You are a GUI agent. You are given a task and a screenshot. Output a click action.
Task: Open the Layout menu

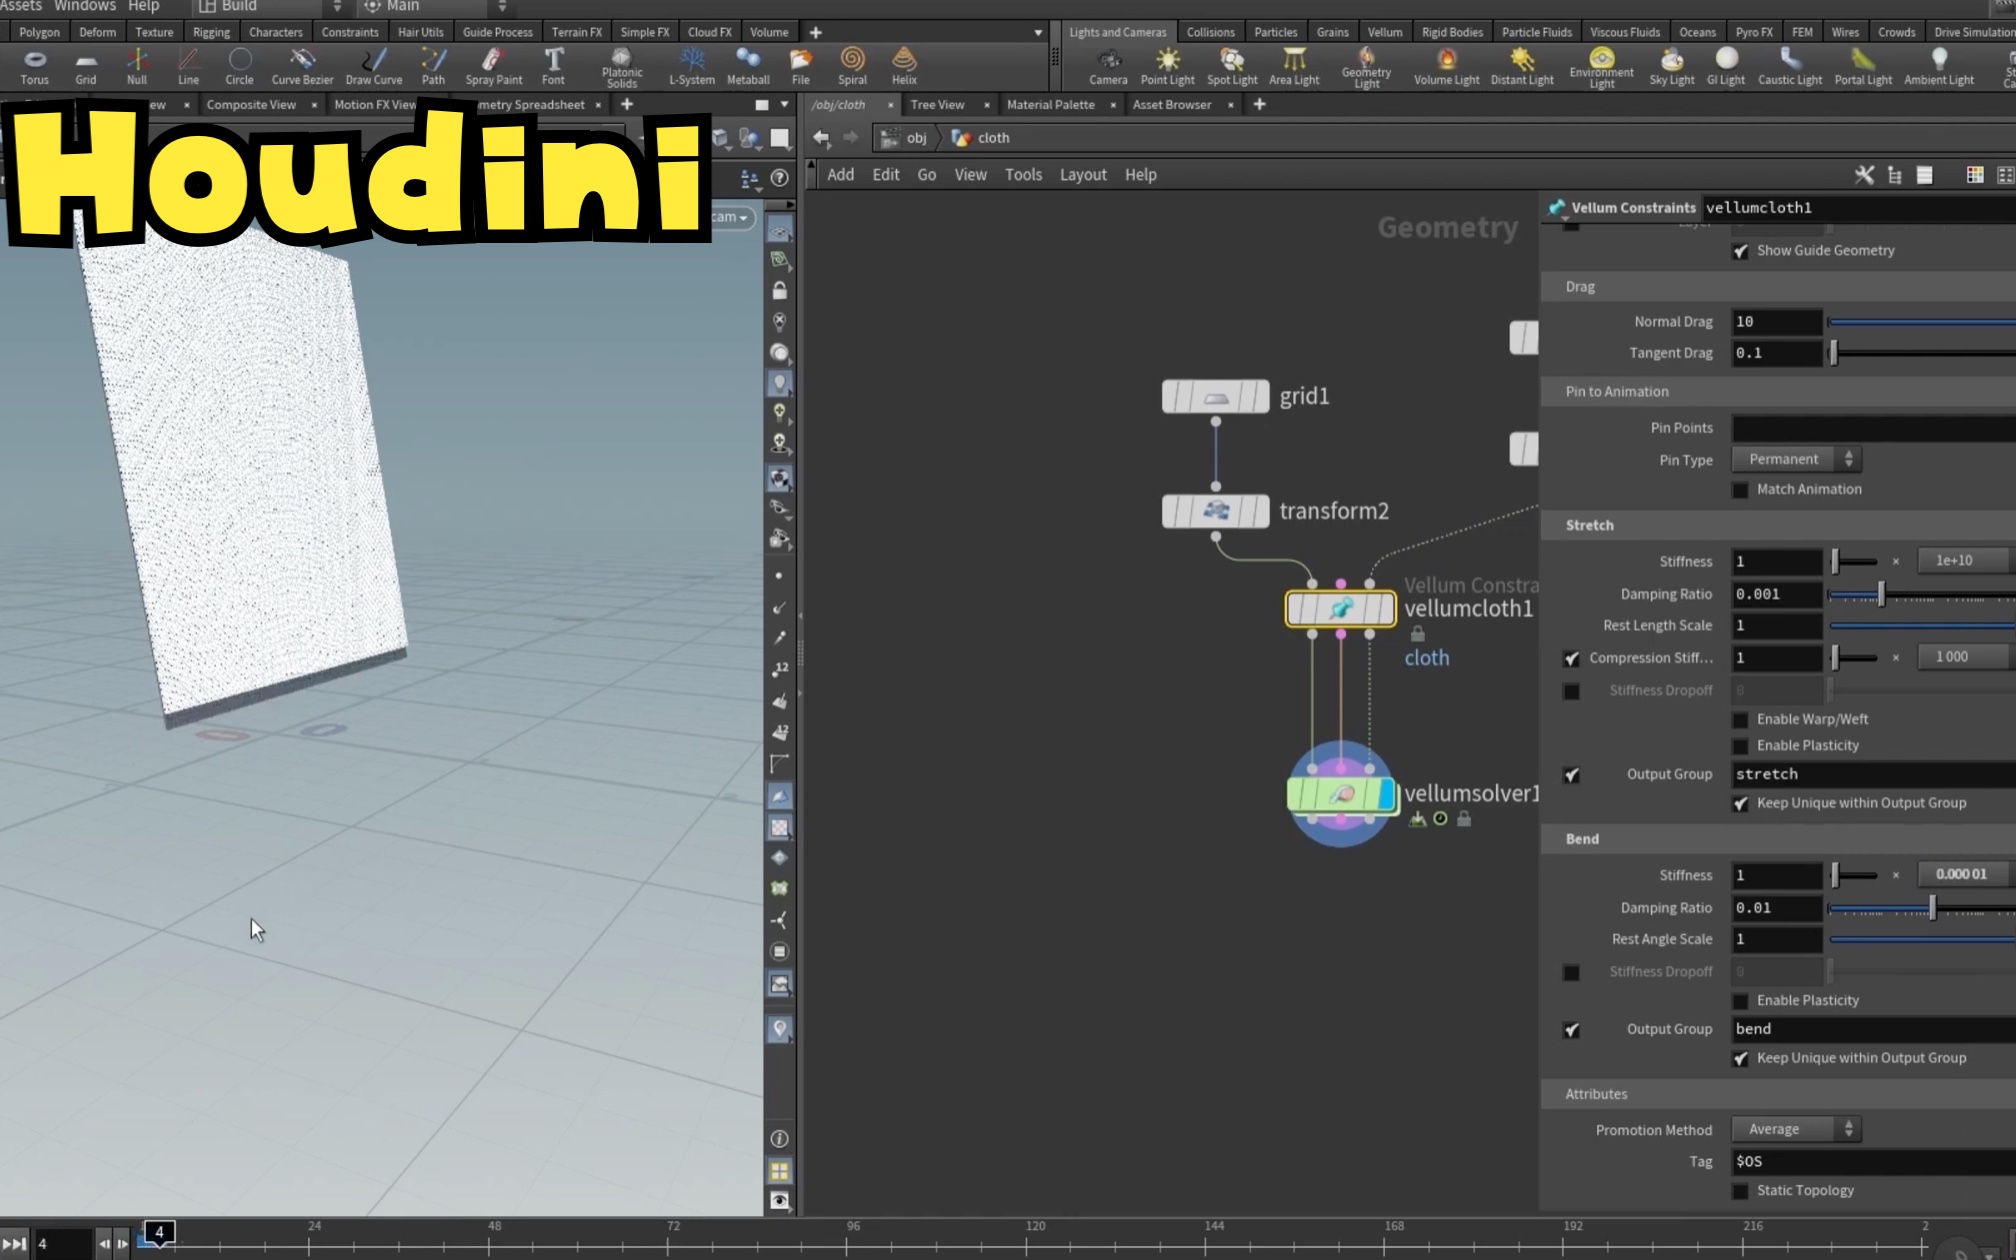(x=1083, y=175)
